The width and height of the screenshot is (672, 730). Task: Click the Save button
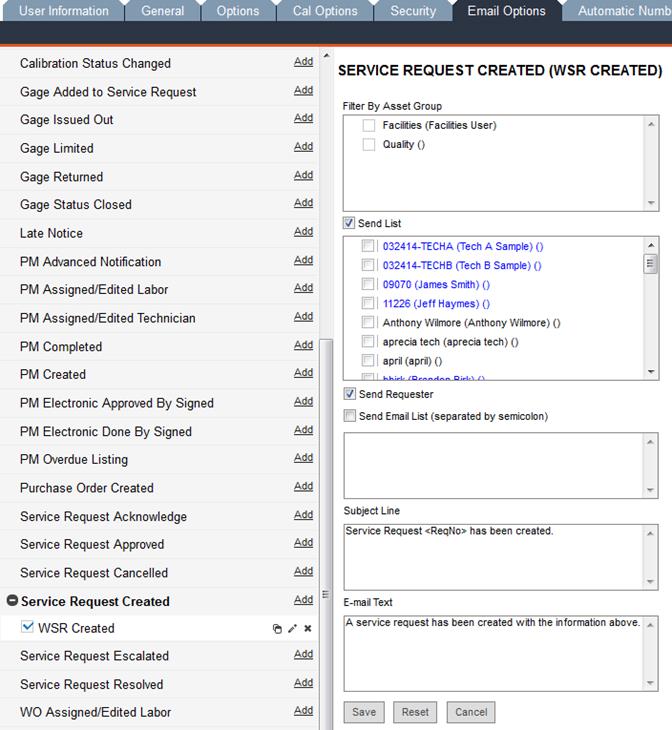click(364, 712)
